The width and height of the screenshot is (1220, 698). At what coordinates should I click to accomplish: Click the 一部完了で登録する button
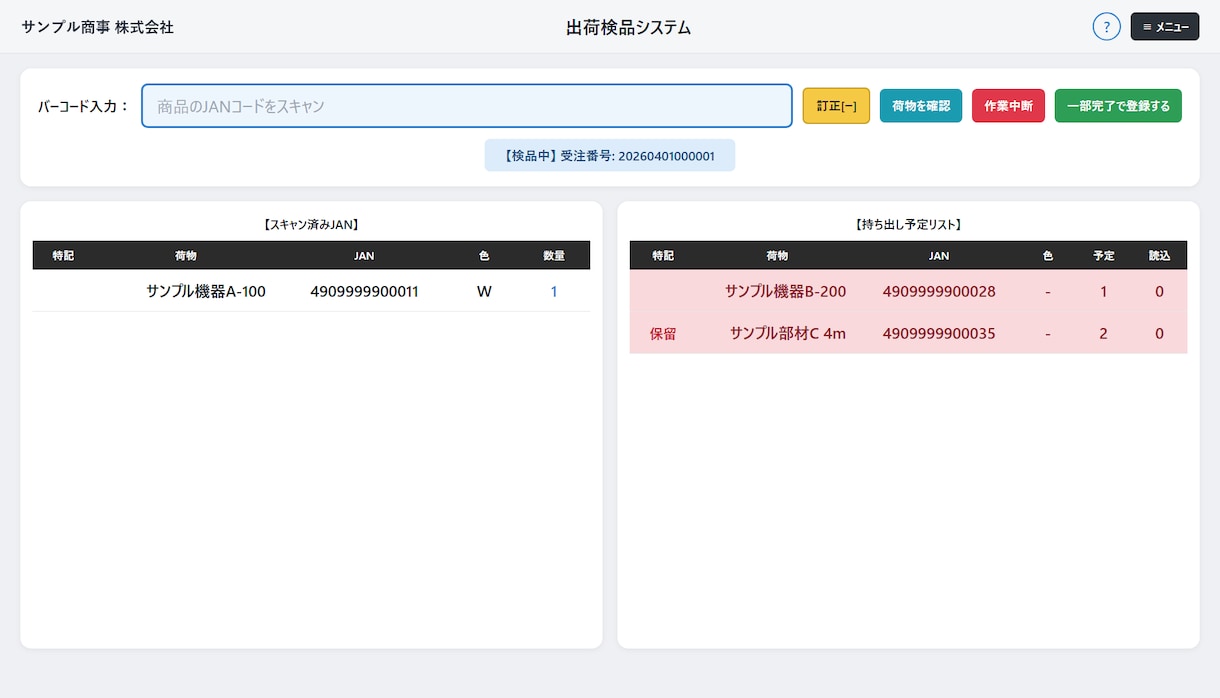[x=1118, y=106]
